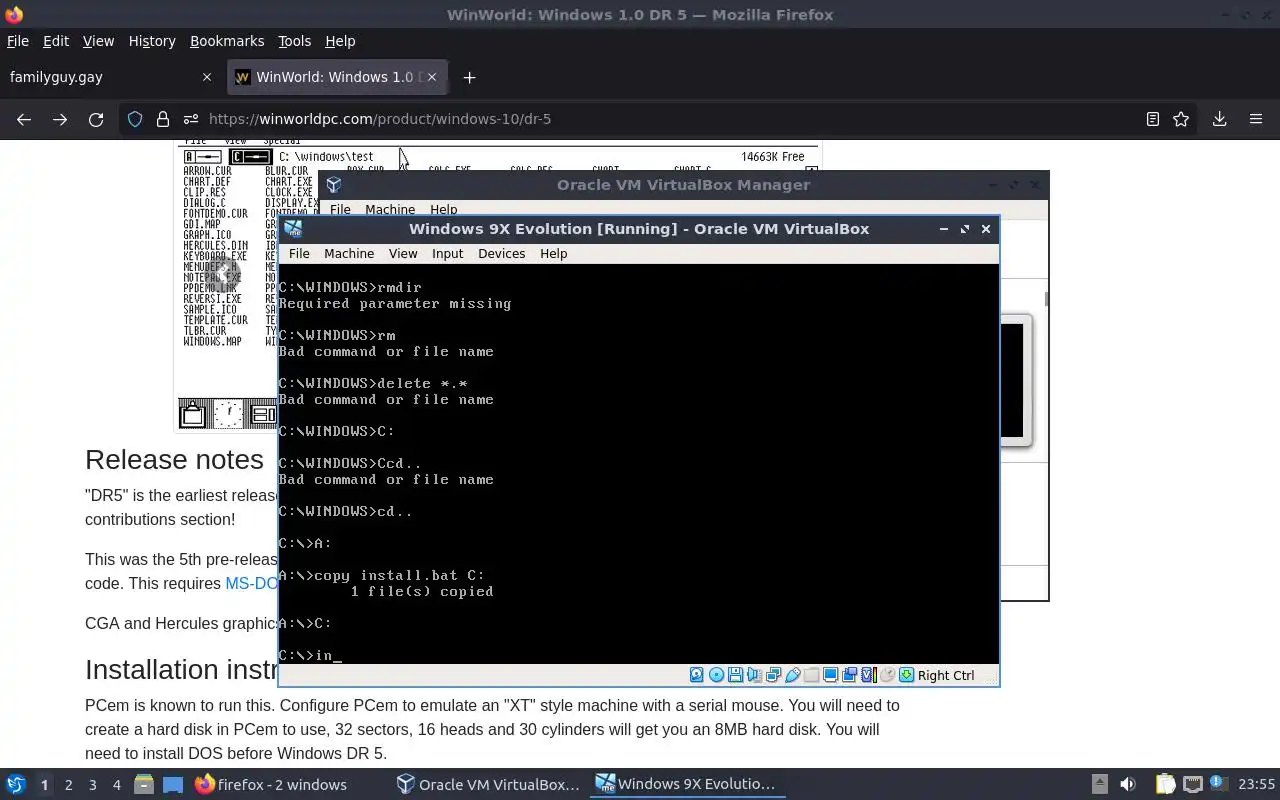1280x800 pixels.
Task: Click the network adapters icon in VM status bar
Action: (x=773, y=675)
